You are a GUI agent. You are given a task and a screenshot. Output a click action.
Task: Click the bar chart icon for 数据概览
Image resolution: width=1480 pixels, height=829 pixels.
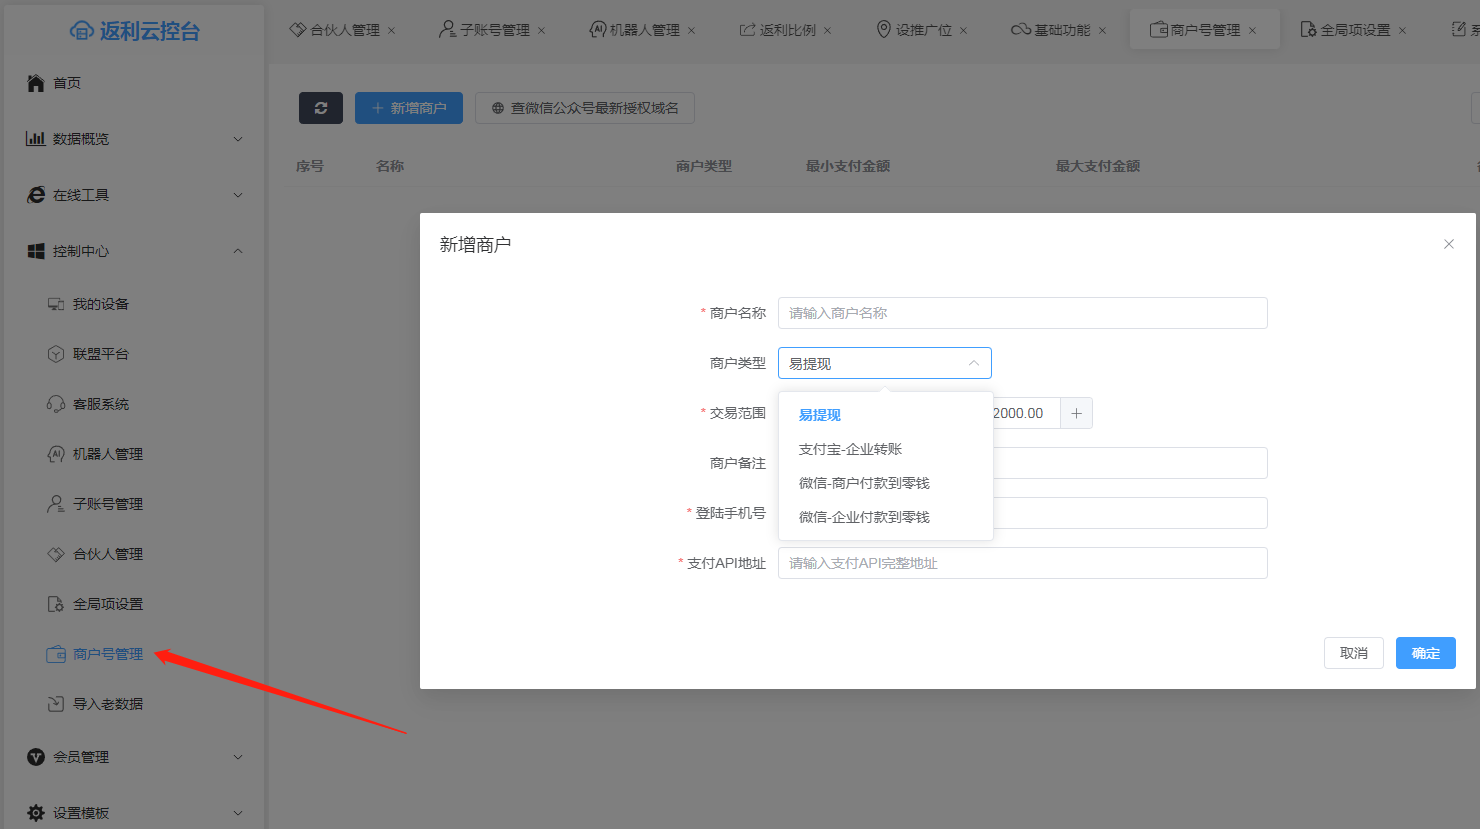(x=36, y=139)
